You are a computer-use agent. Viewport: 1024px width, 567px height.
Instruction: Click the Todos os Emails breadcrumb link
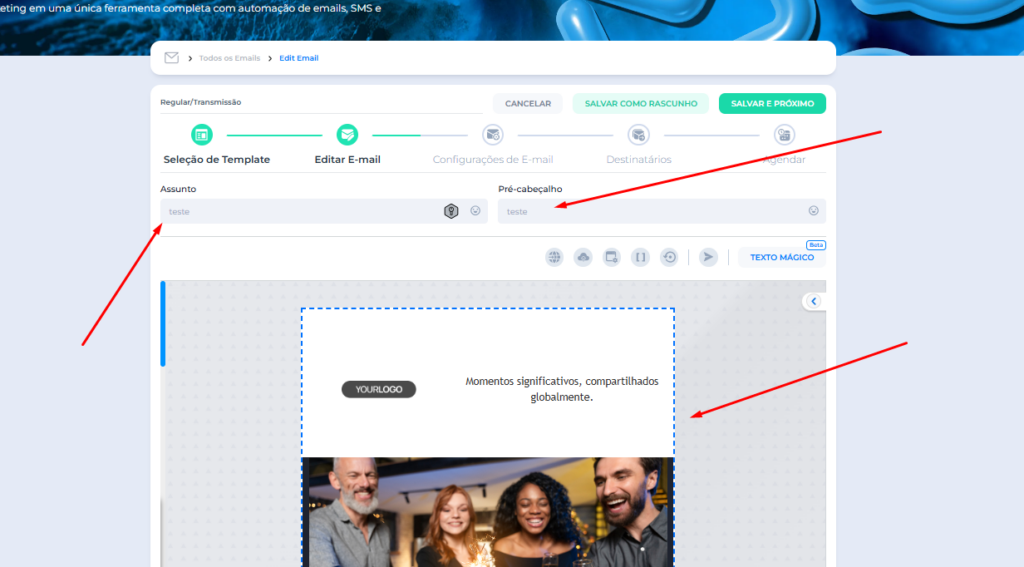229,58
